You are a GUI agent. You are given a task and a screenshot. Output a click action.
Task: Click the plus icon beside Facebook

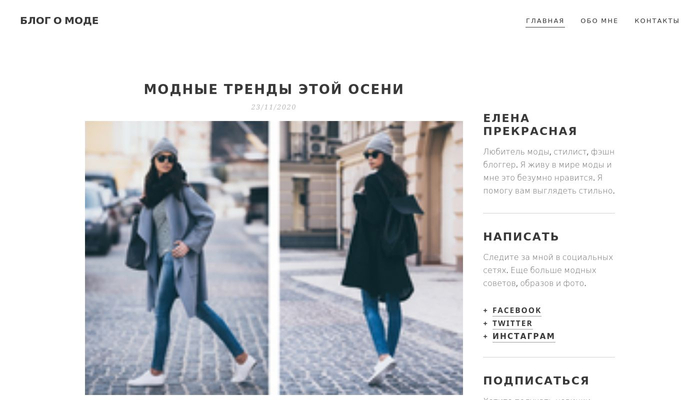coord(485,310)
